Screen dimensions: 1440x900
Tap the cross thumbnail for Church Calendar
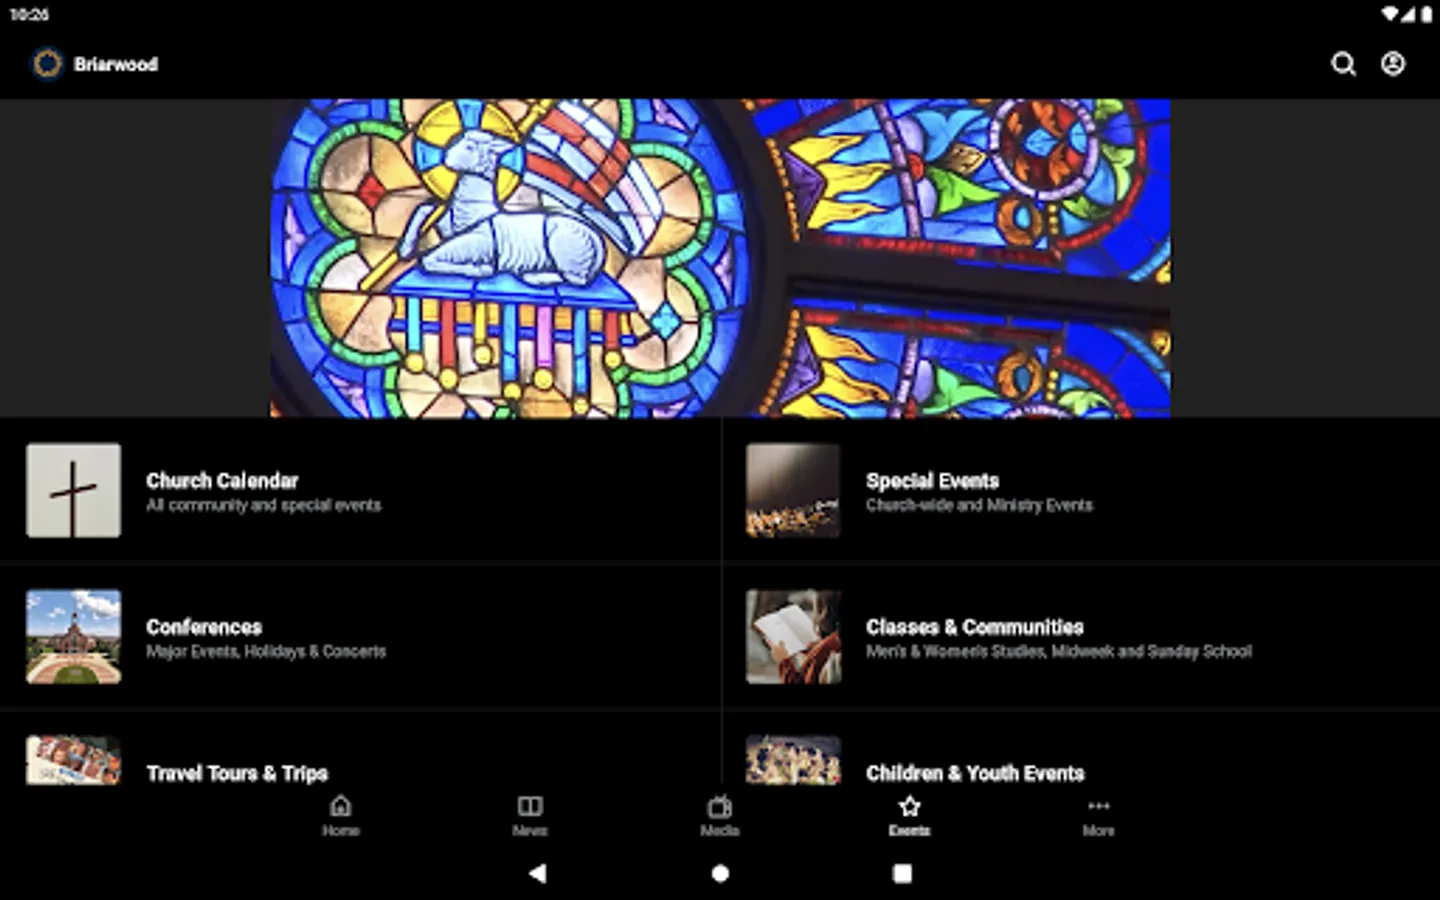click(x=74, y=490)
